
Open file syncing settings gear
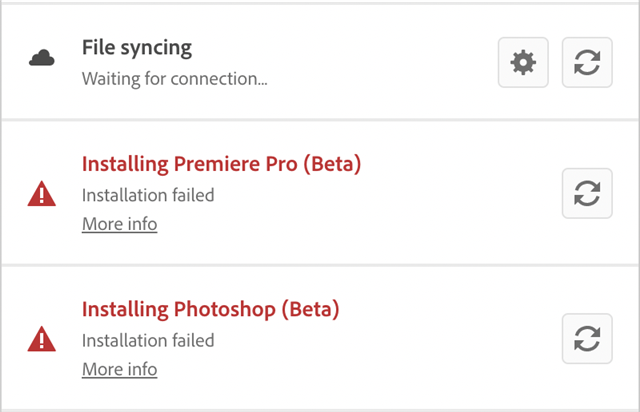523,62
